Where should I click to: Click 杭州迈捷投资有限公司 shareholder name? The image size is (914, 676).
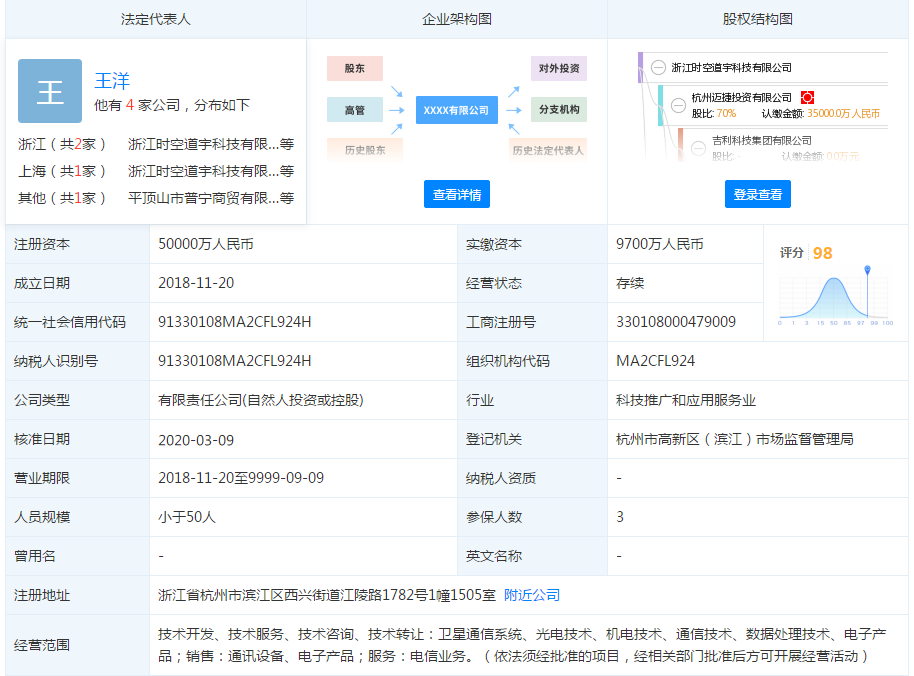point(741,97)
